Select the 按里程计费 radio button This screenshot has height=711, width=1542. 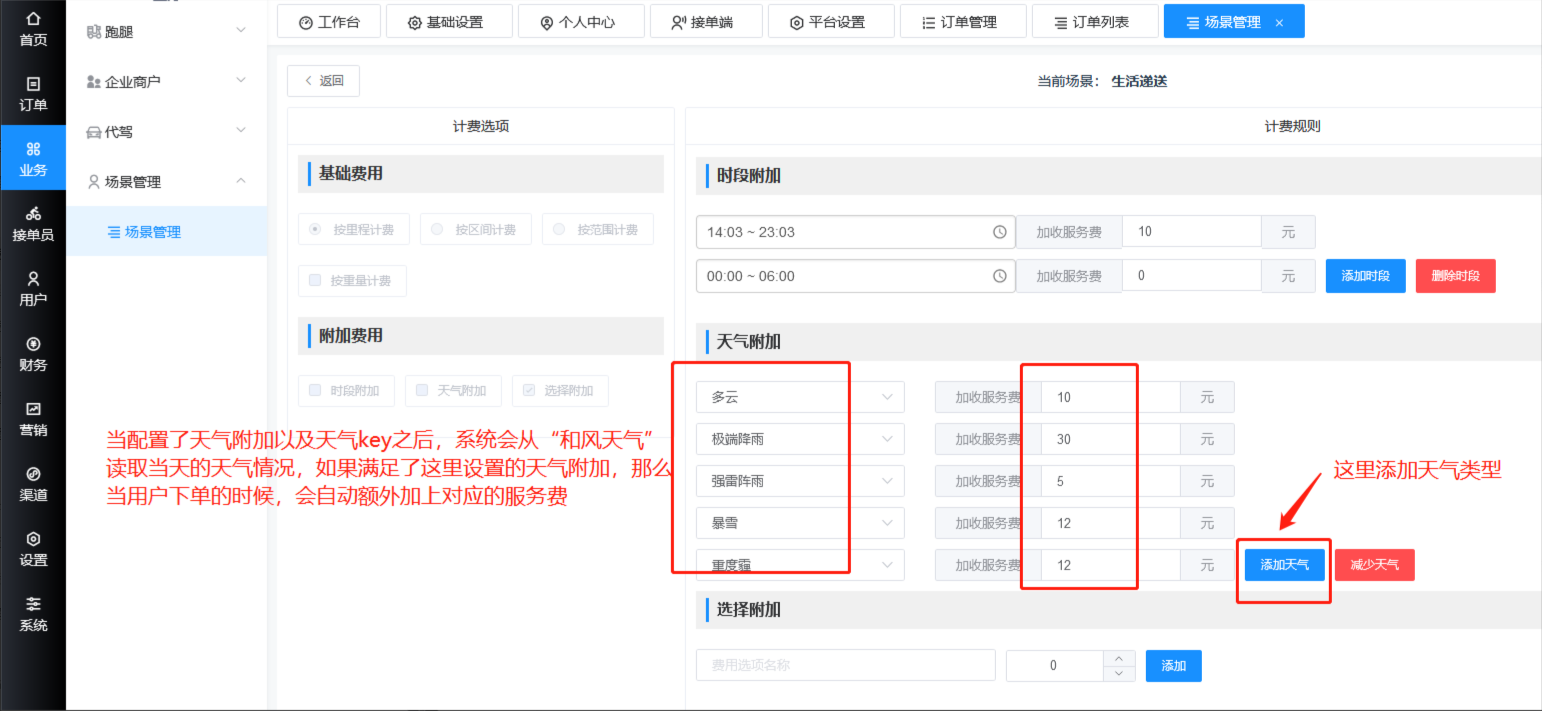tap(315, 230)
